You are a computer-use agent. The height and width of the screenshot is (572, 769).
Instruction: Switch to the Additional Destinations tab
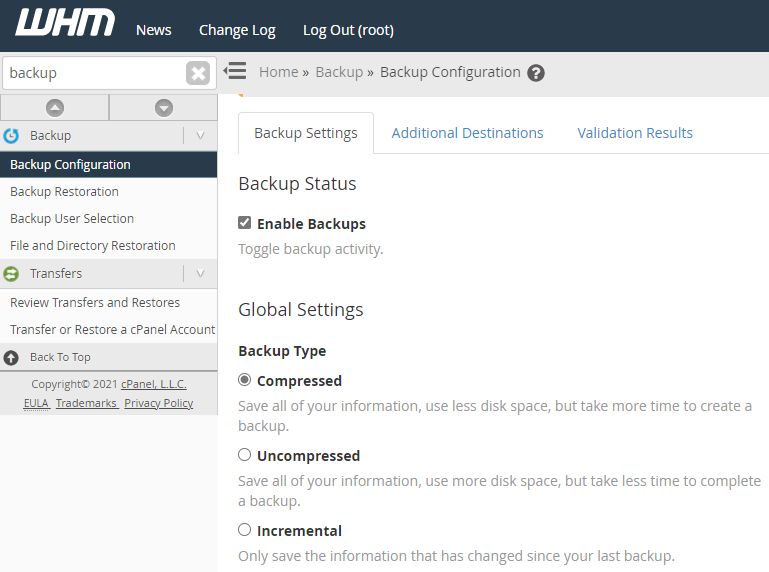coord(467,133)
